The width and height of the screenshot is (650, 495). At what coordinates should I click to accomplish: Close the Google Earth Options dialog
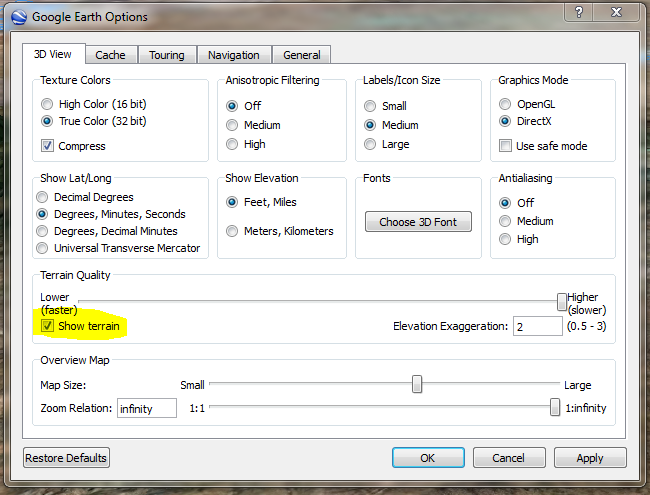616,12
